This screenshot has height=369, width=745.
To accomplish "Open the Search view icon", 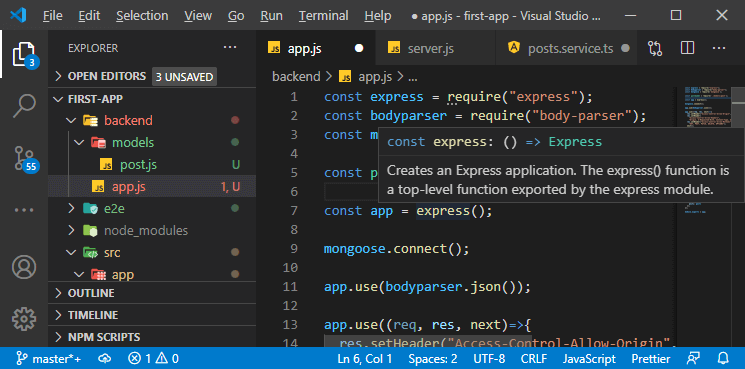I will tap(24, 105).
